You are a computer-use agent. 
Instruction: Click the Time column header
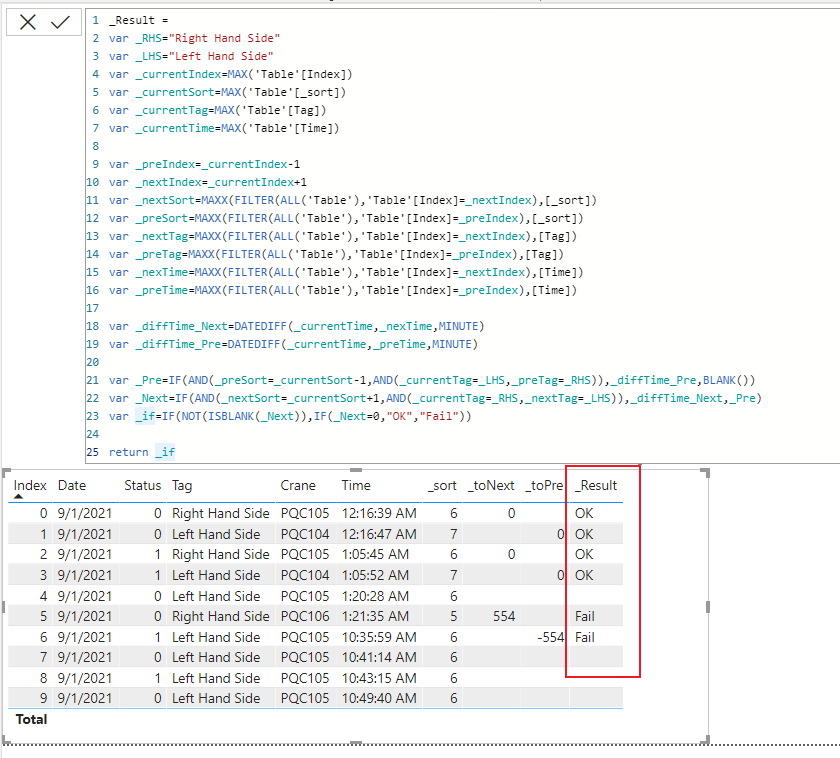pyautogui.click(x=356, y=485)
